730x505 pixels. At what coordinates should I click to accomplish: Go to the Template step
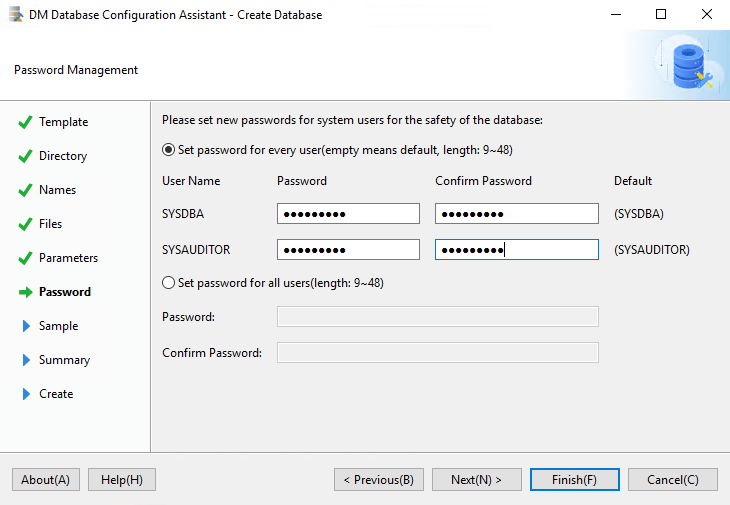63,122
